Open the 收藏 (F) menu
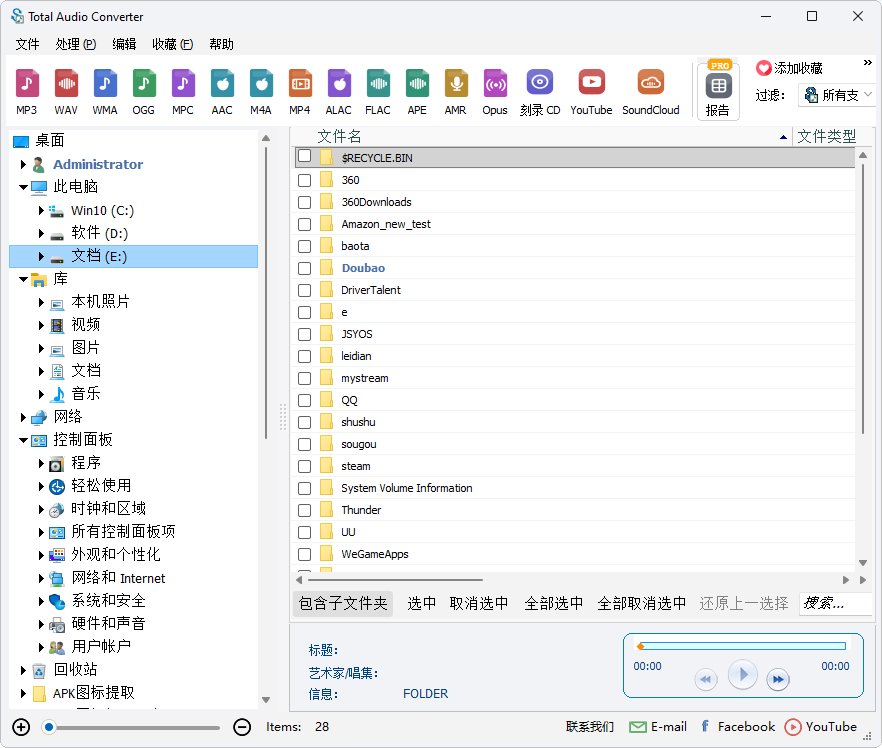The image size is (882, 748). click(172, 44)
